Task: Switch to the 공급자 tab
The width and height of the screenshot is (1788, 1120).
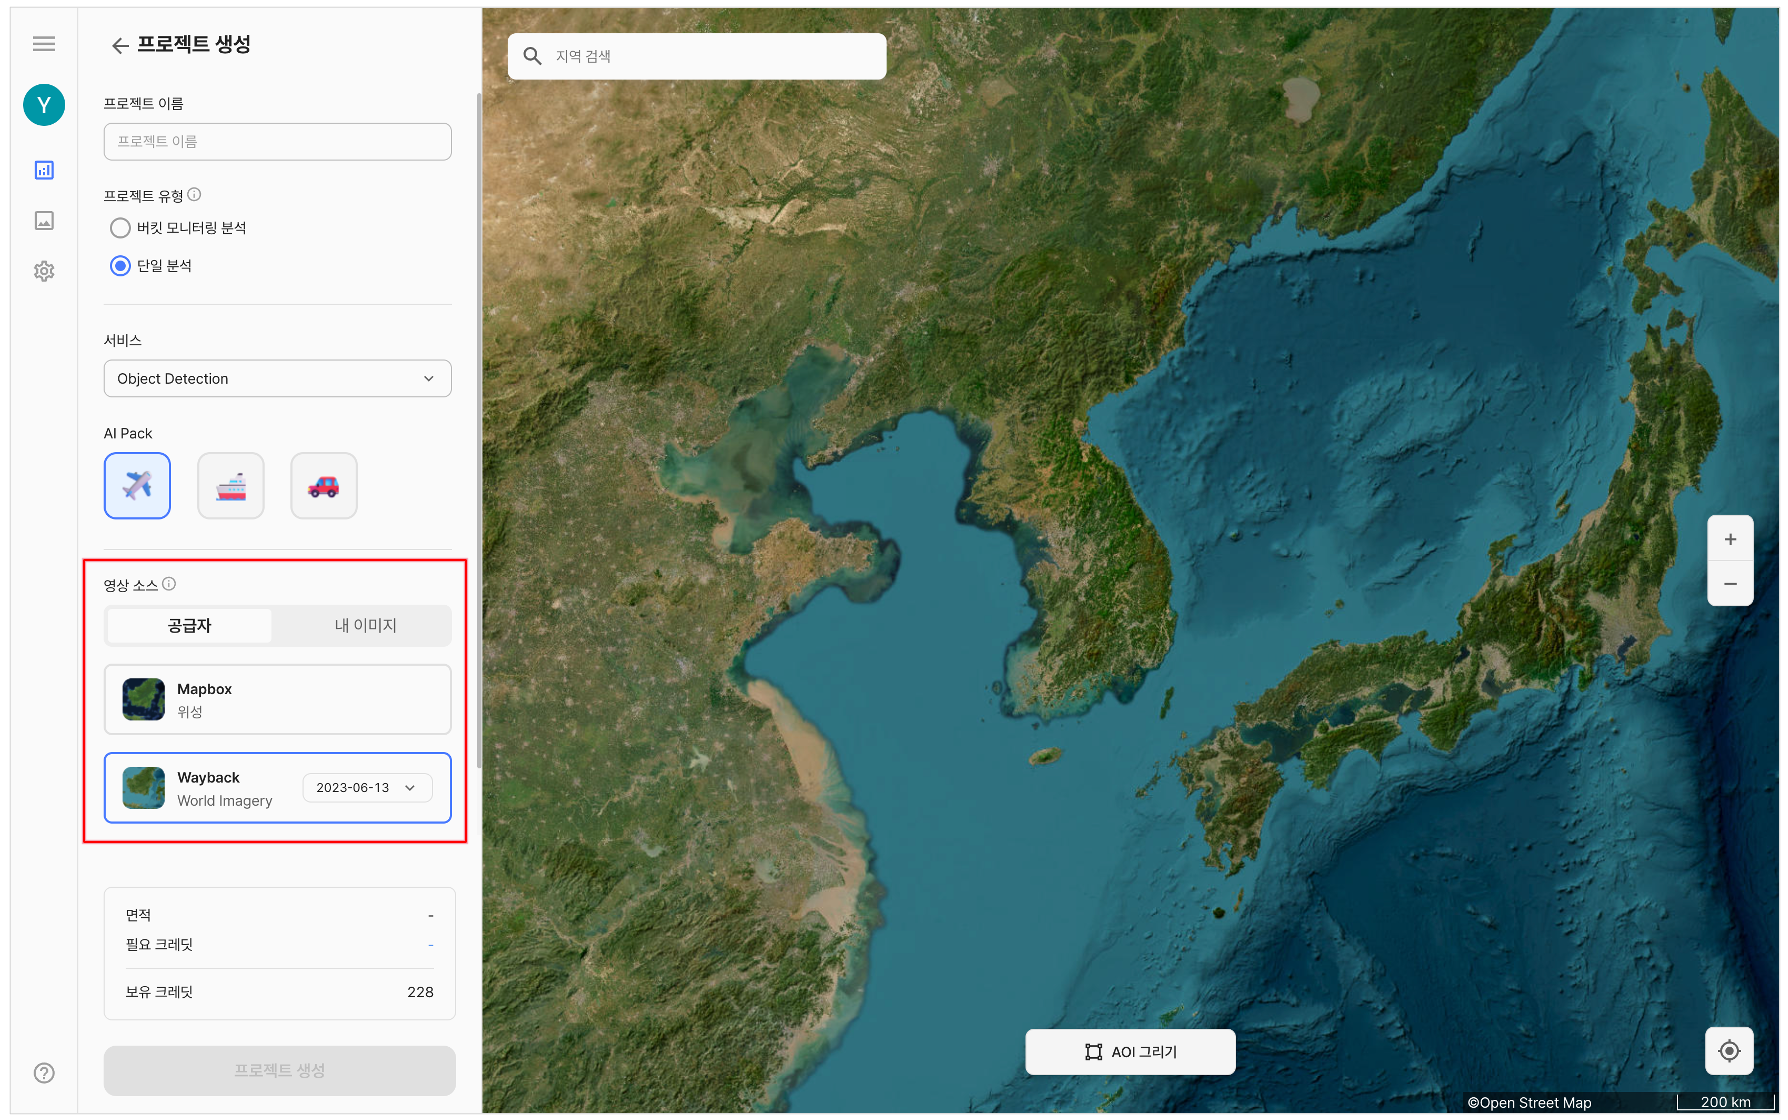Action: 189,626
